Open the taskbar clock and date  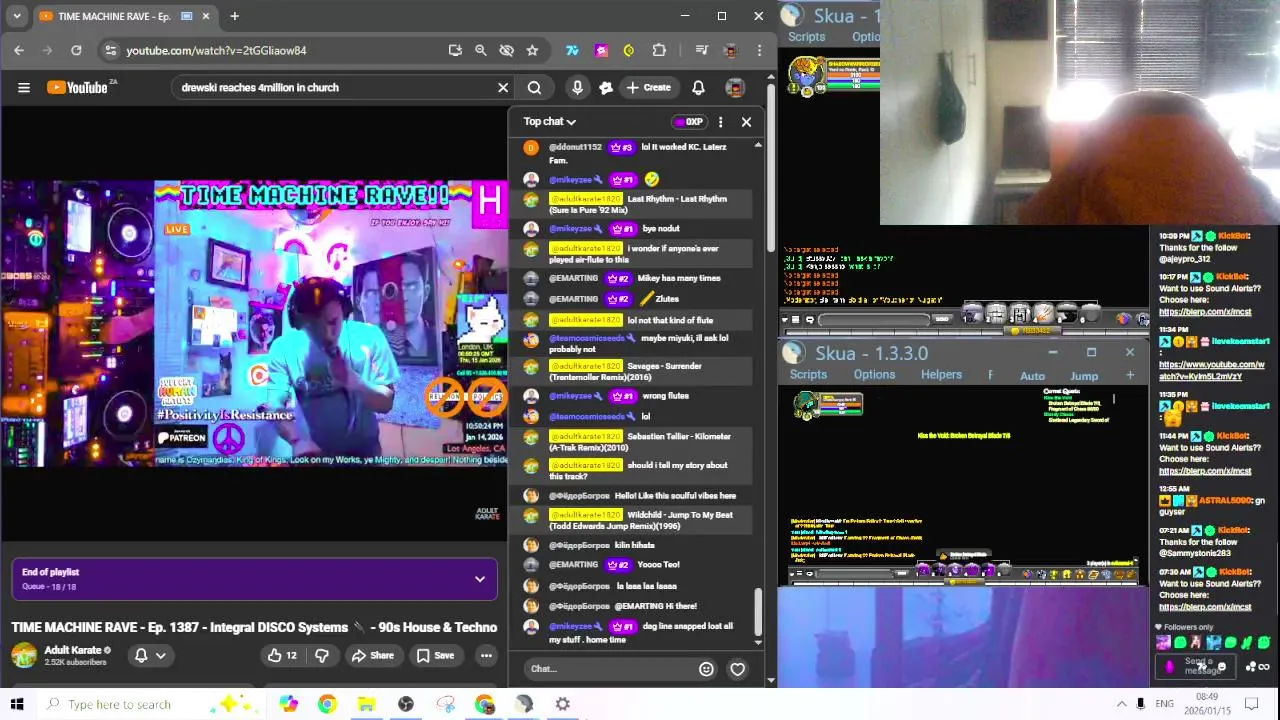(x=1207, y=703)
